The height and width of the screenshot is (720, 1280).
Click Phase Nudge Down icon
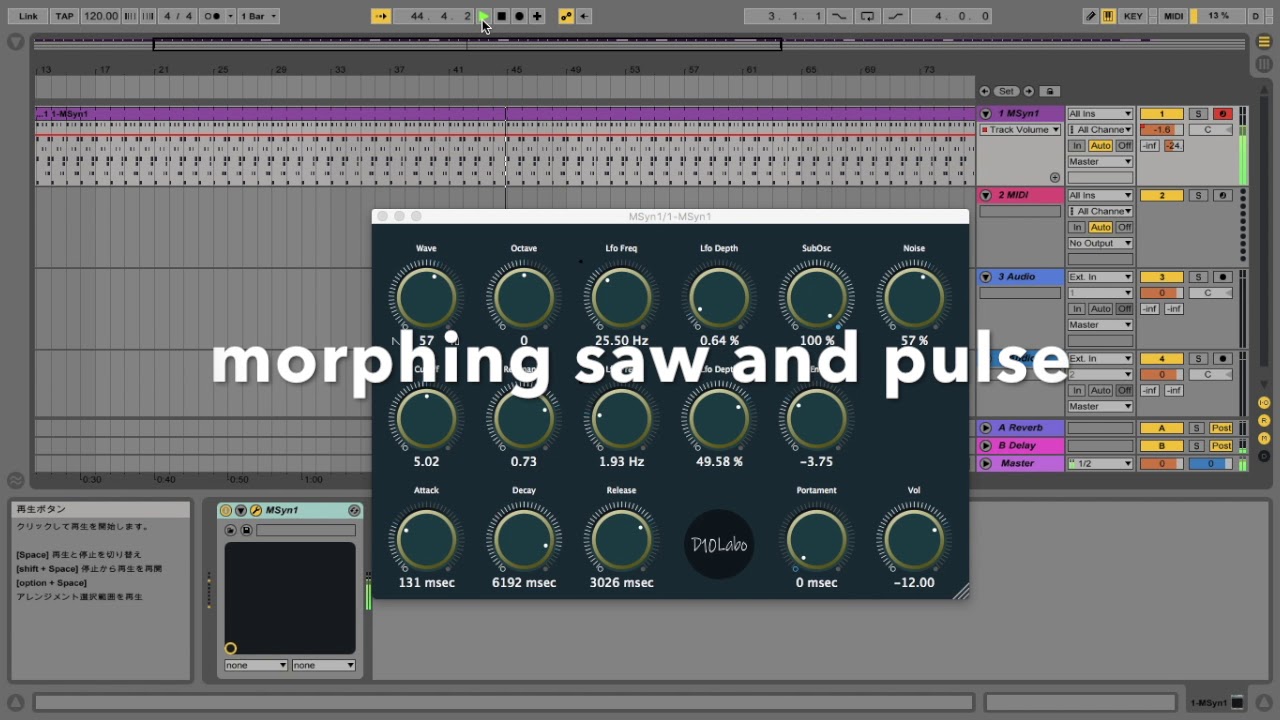[132, 16]
